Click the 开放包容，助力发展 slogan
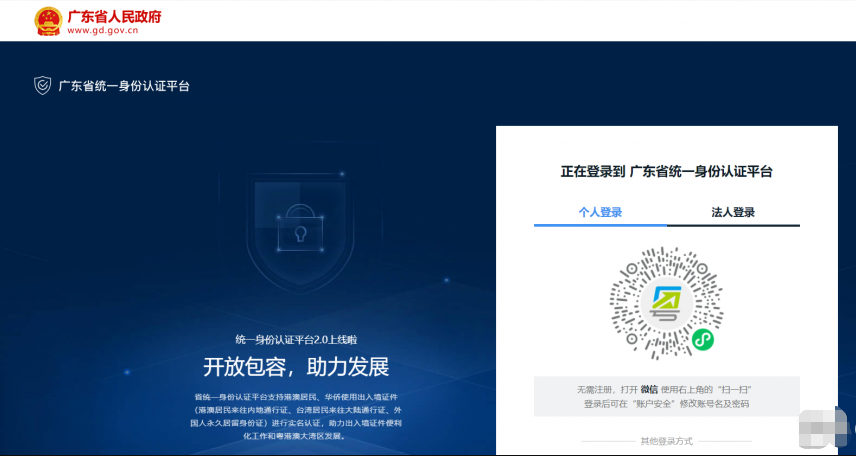The width and height of the screenshot is (856, 456). tap(296, 367)
